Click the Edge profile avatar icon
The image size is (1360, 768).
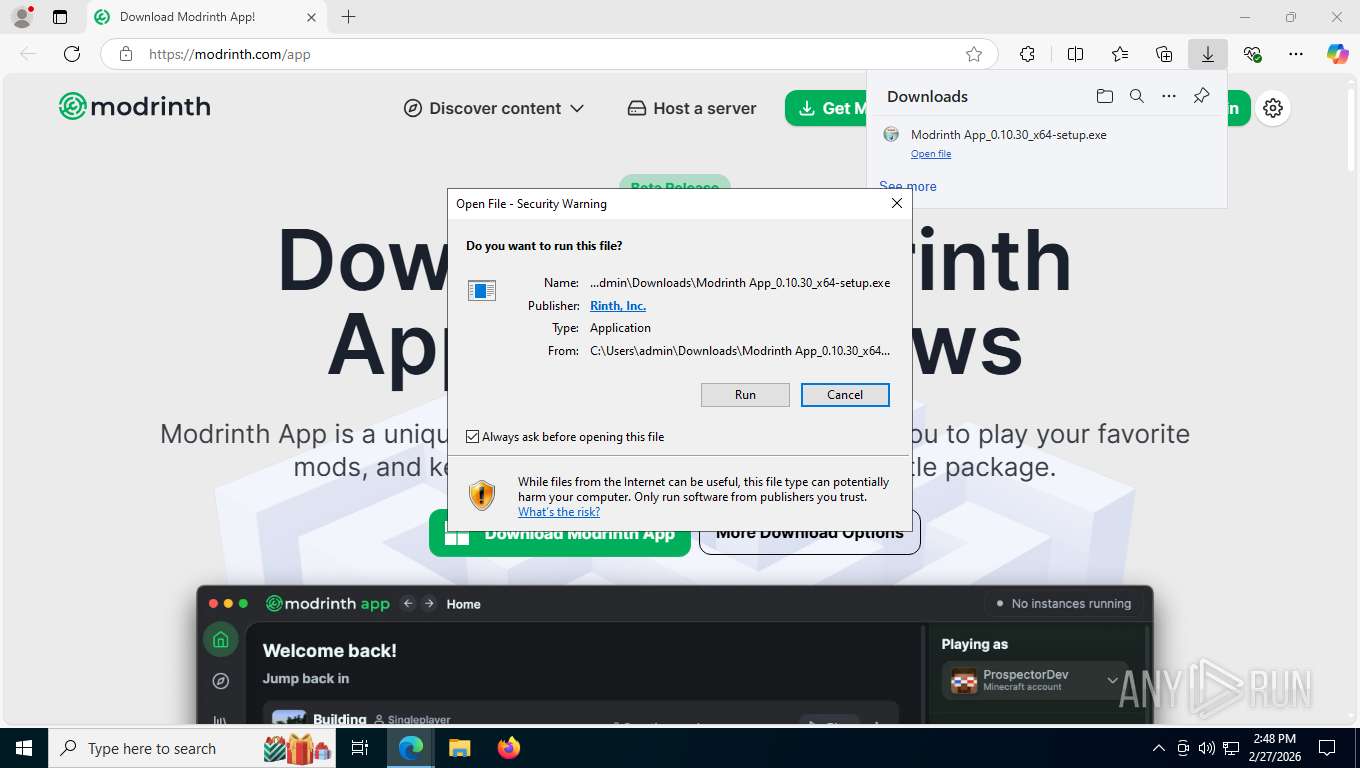pyautogui.click(x=21, y=16)
